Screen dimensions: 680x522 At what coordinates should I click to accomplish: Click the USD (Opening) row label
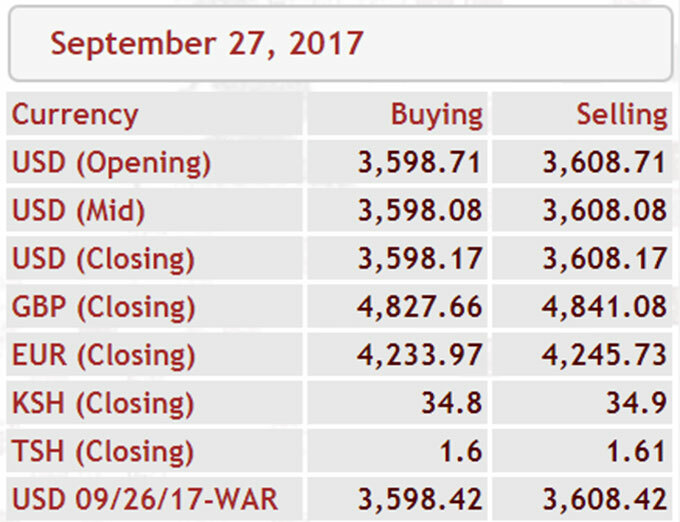click(111, 163)
